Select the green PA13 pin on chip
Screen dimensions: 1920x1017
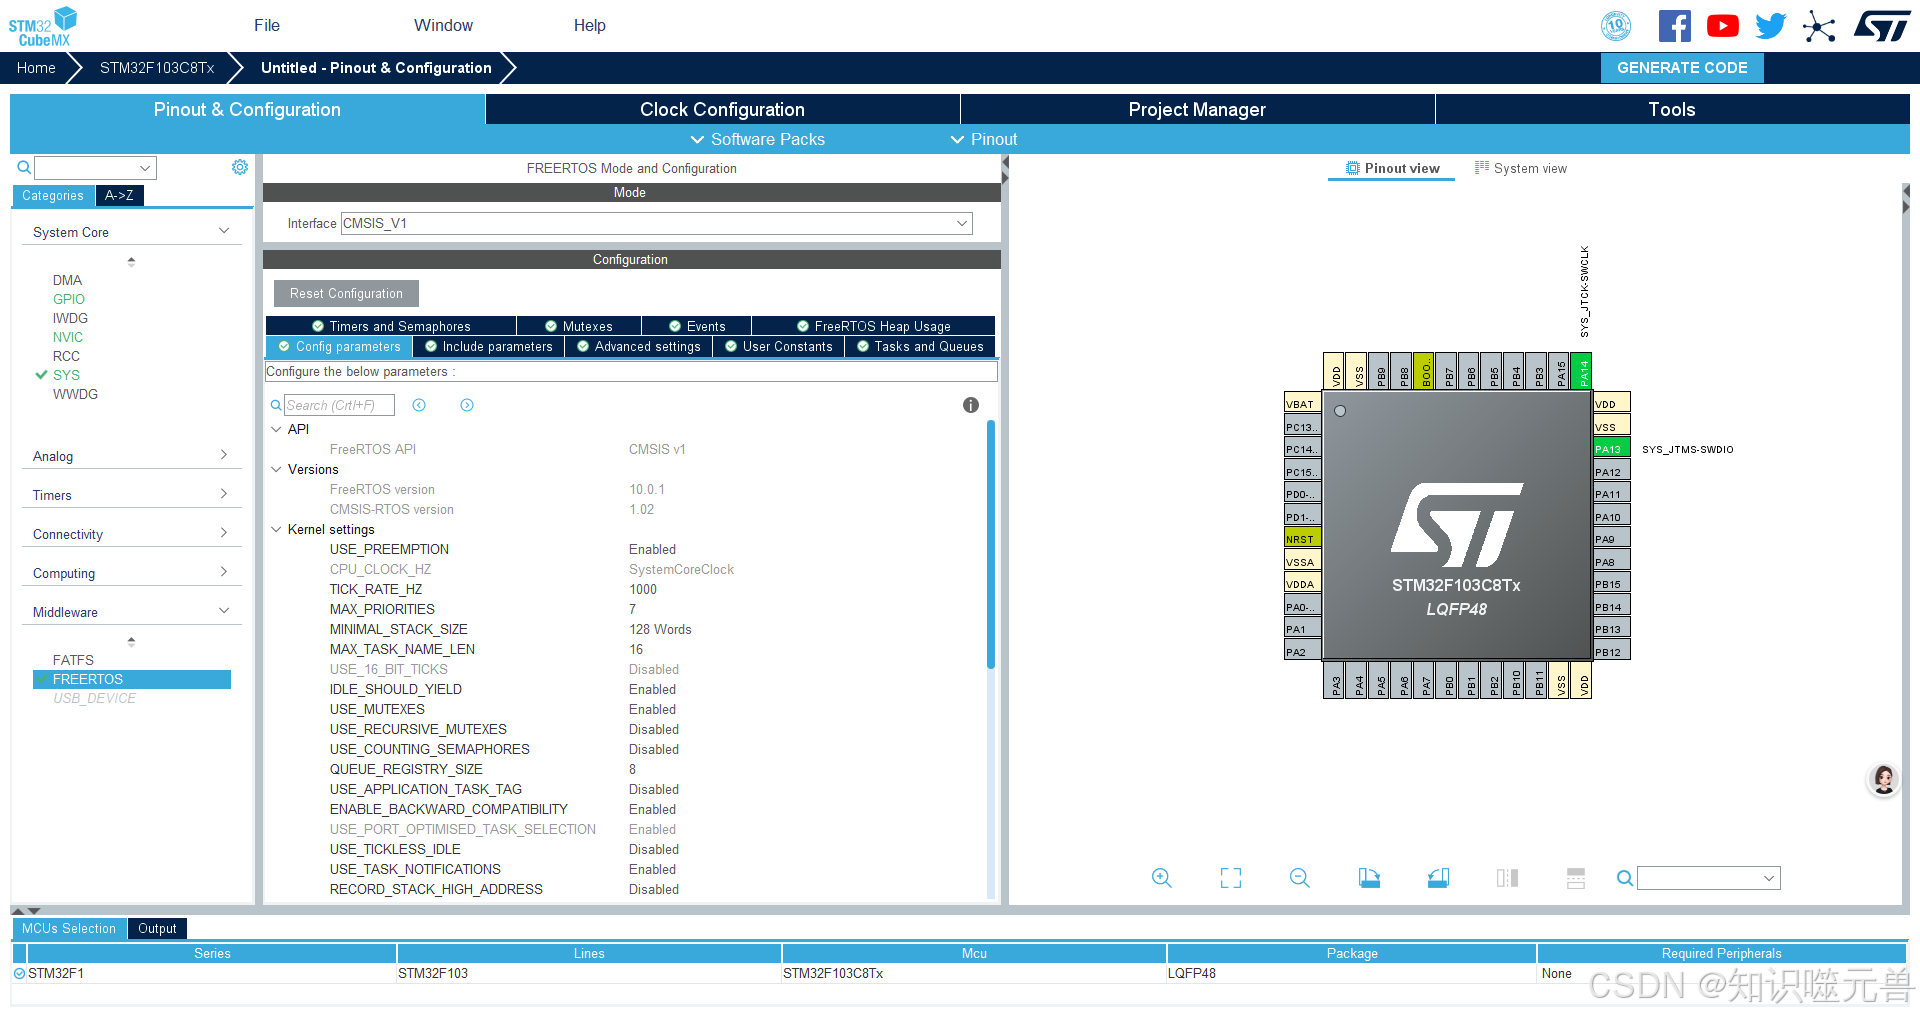[x=1610, y=449]
